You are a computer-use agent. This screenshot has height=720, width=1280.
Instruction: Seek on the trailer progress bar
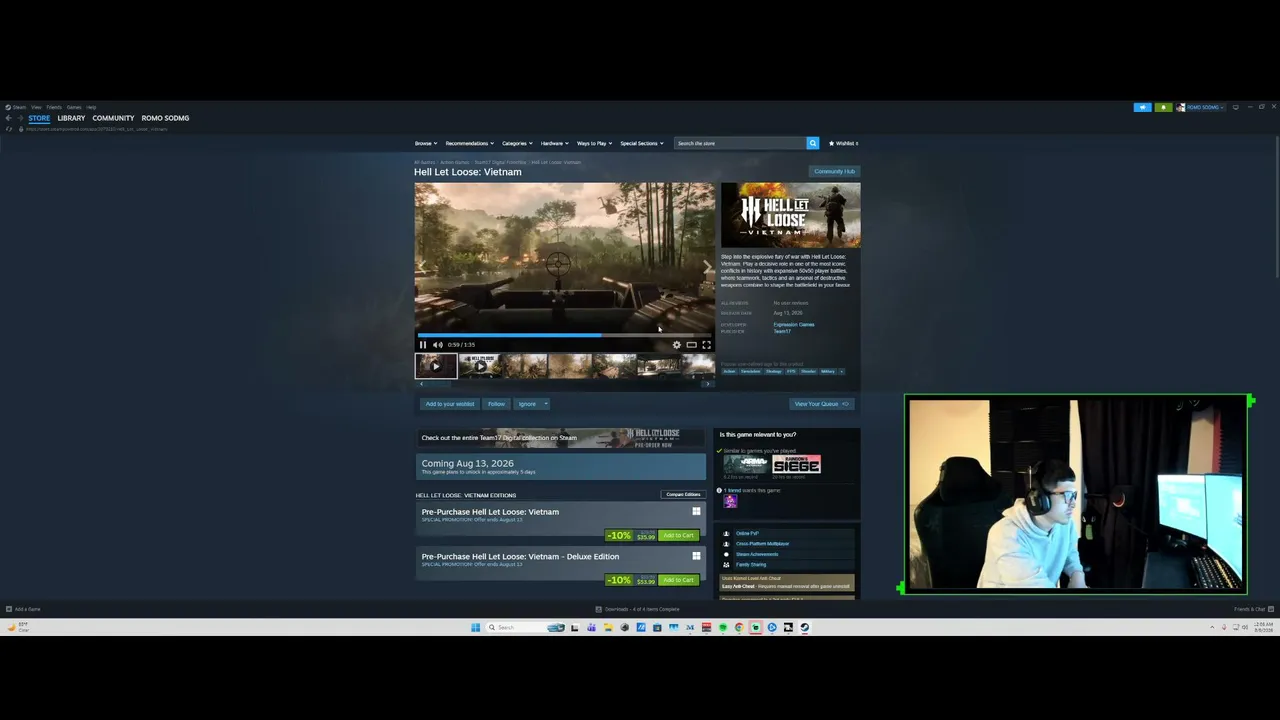click(x=565, y=336)
